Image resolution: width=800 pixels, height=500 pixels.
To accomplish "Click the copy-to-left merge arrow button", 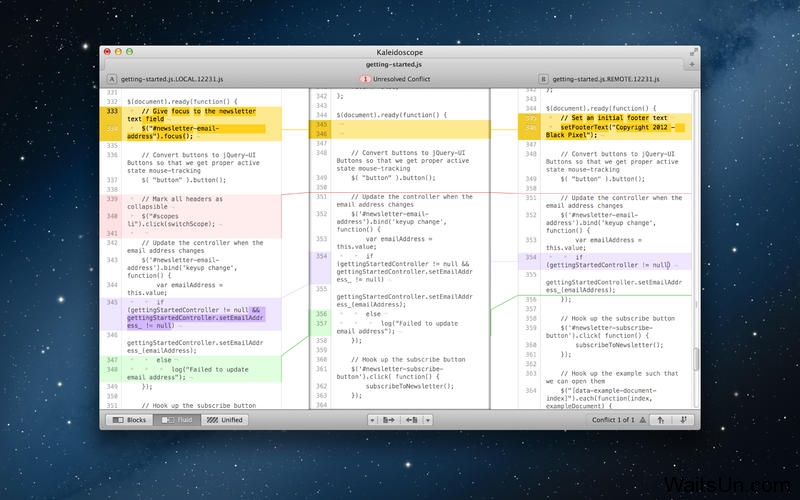I will [x=411, y=420].
